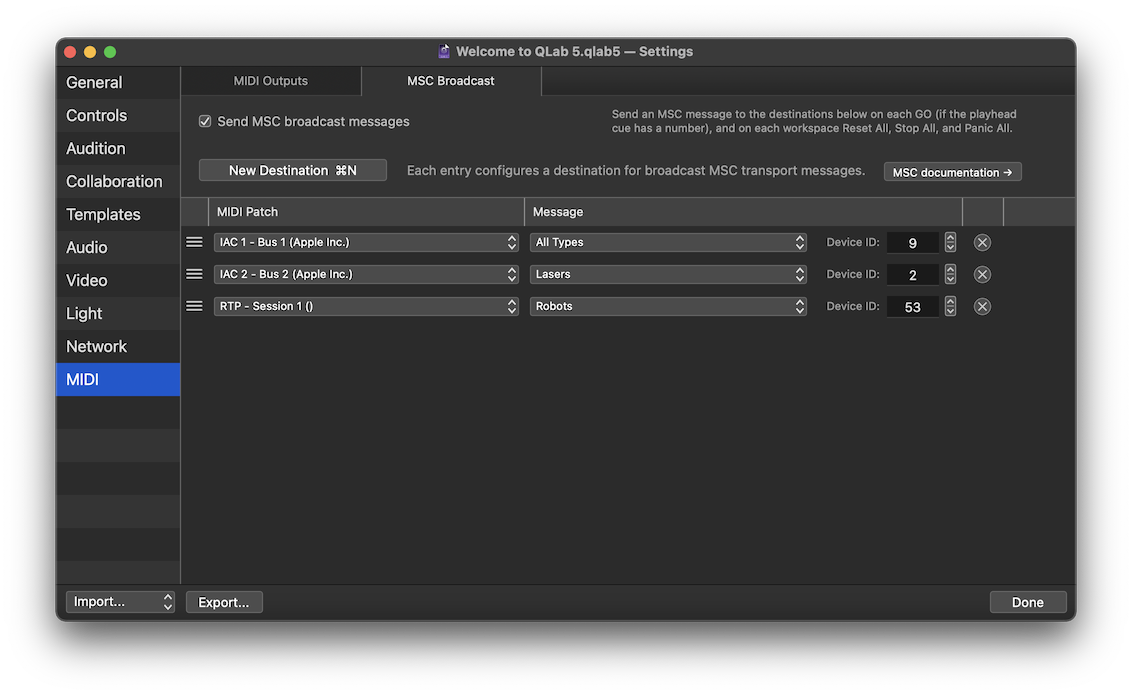Screen dimensions: 1132x695
Task: Increment Device ID 9 with the up stepper
Action: (950, 237)
